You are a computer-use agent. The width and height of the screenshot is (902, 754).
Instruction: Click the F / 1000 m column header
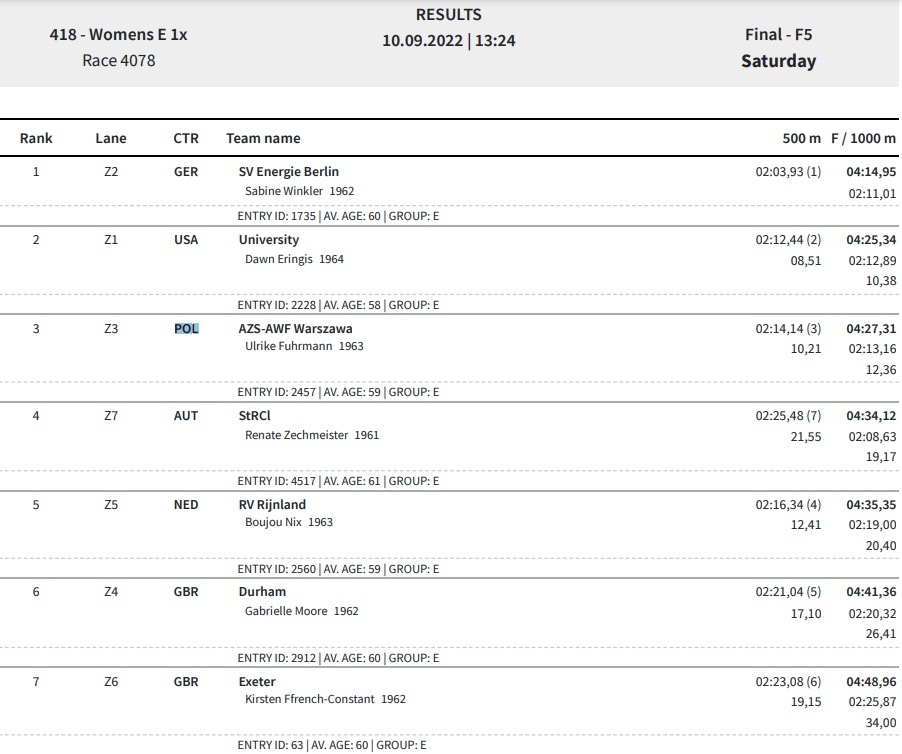tap(863, 138)
